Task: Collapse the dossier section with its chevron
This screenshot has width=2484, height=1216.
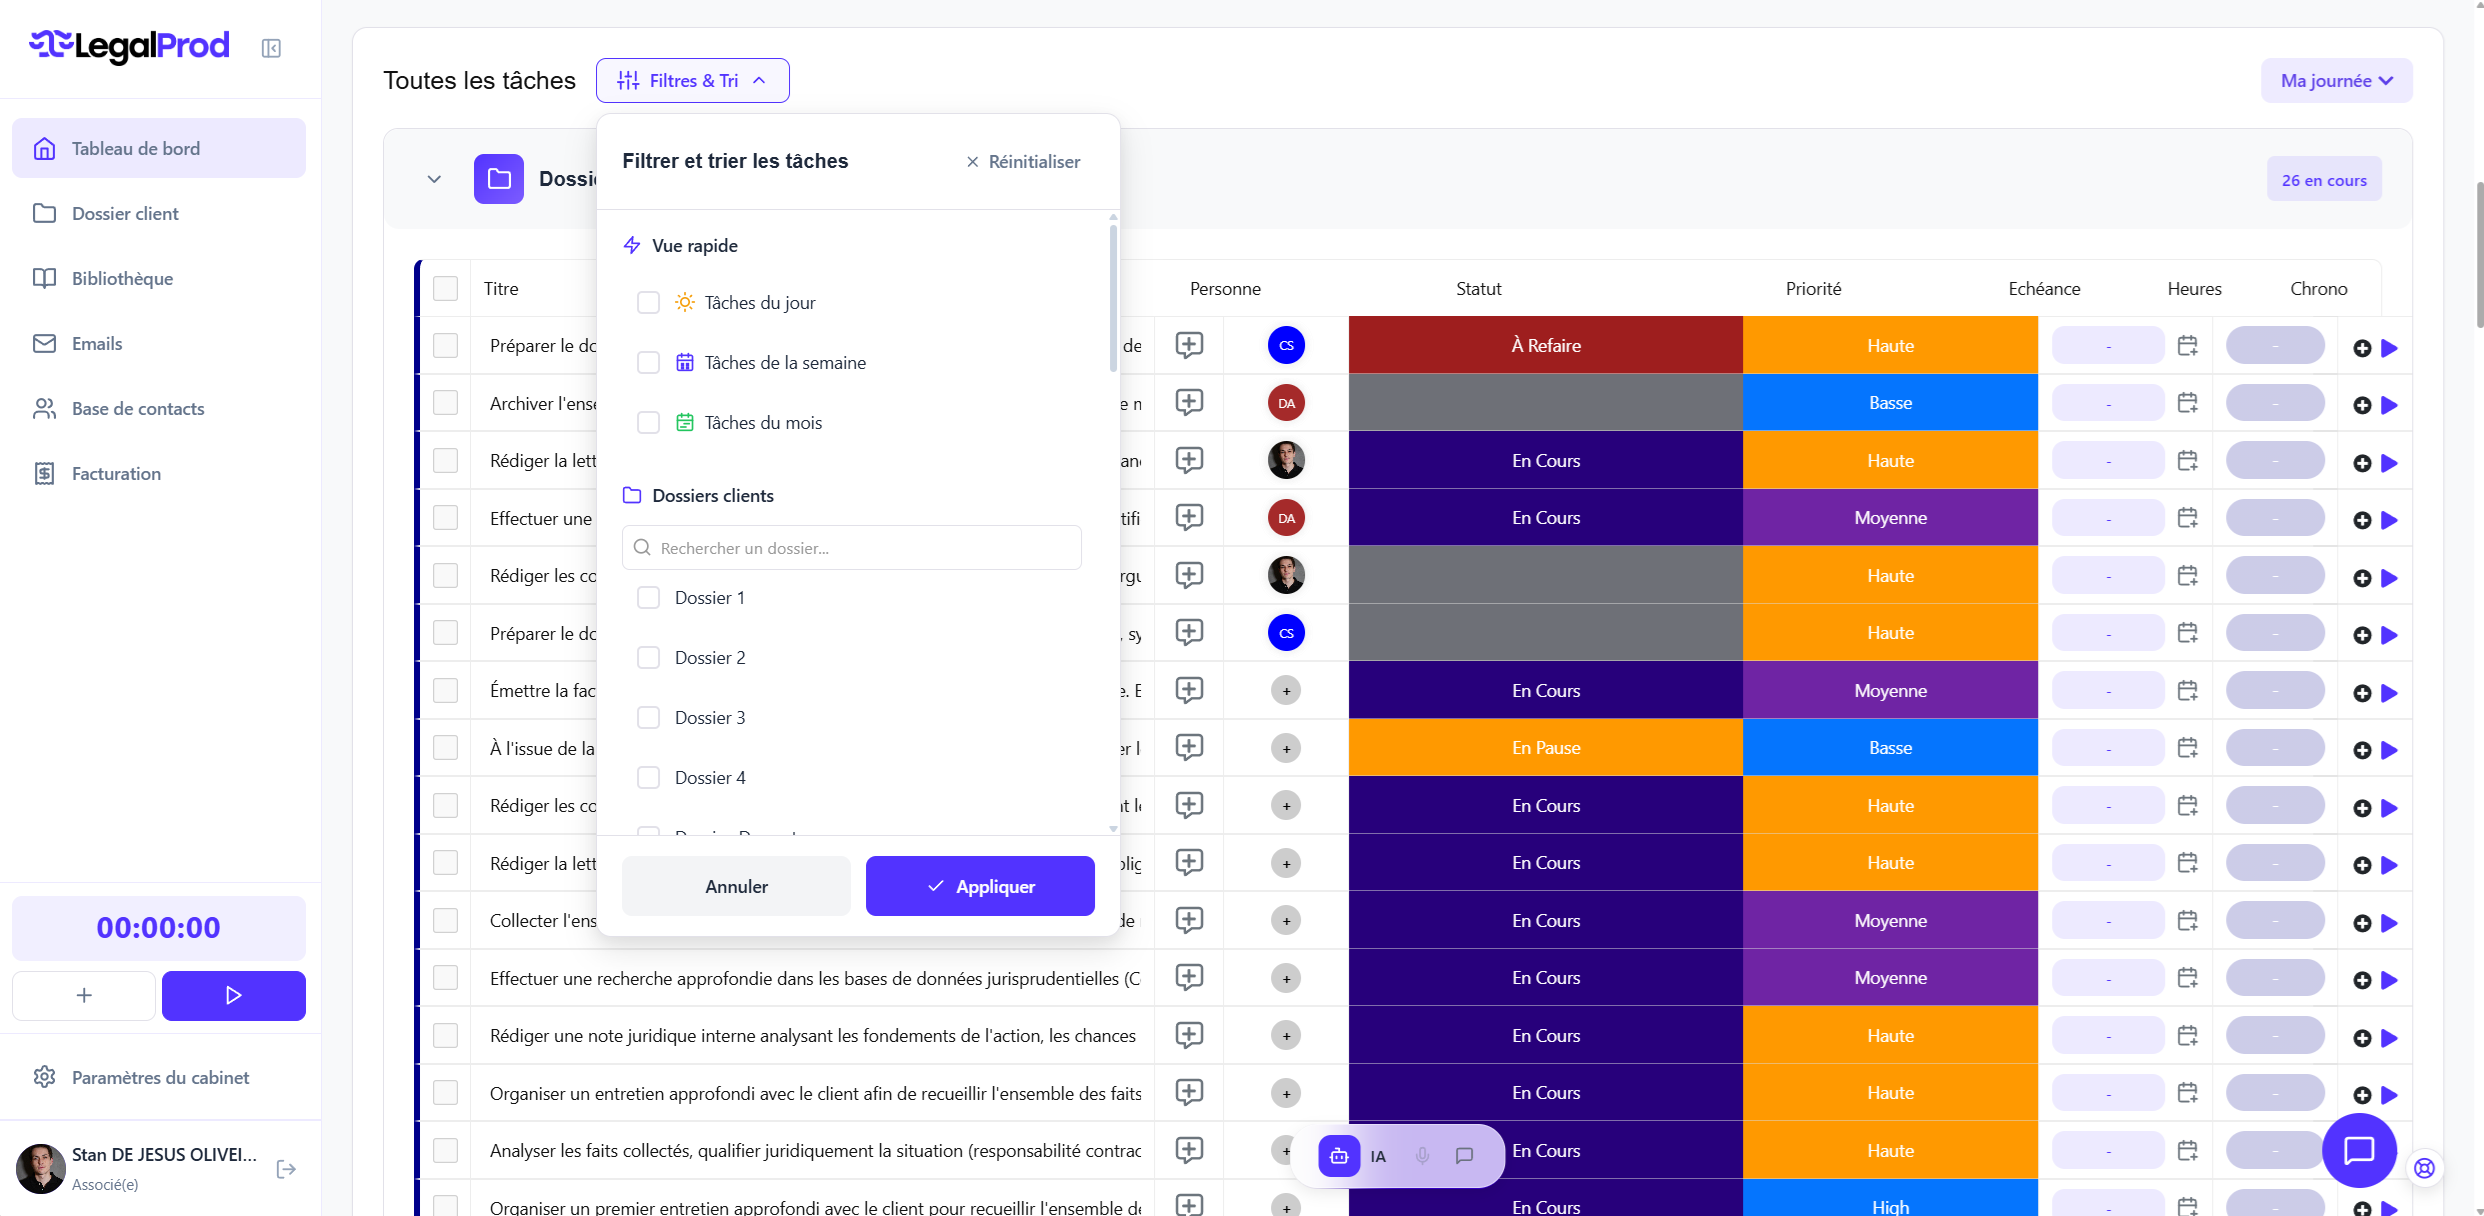Action: pos(434,179)
